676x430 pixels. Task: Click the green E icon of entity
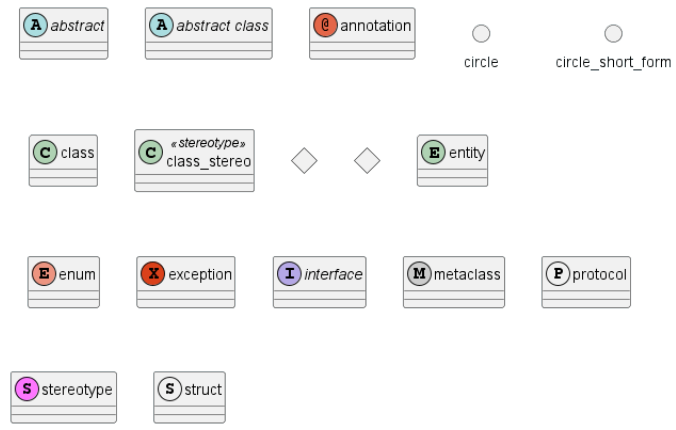click(x=433, y=152)
